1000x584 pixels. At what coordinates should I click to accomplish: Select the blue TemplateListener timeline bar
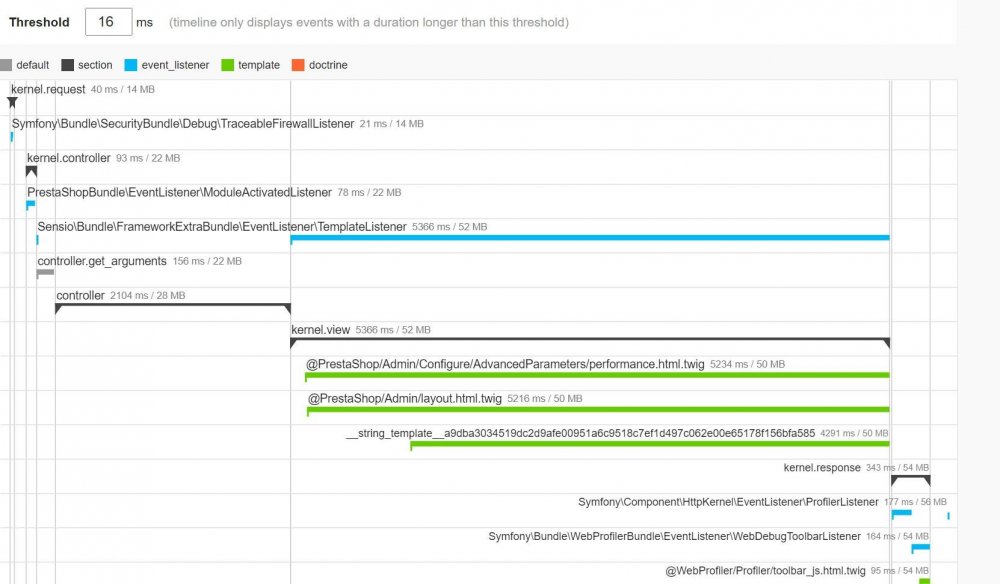(590, 238)
